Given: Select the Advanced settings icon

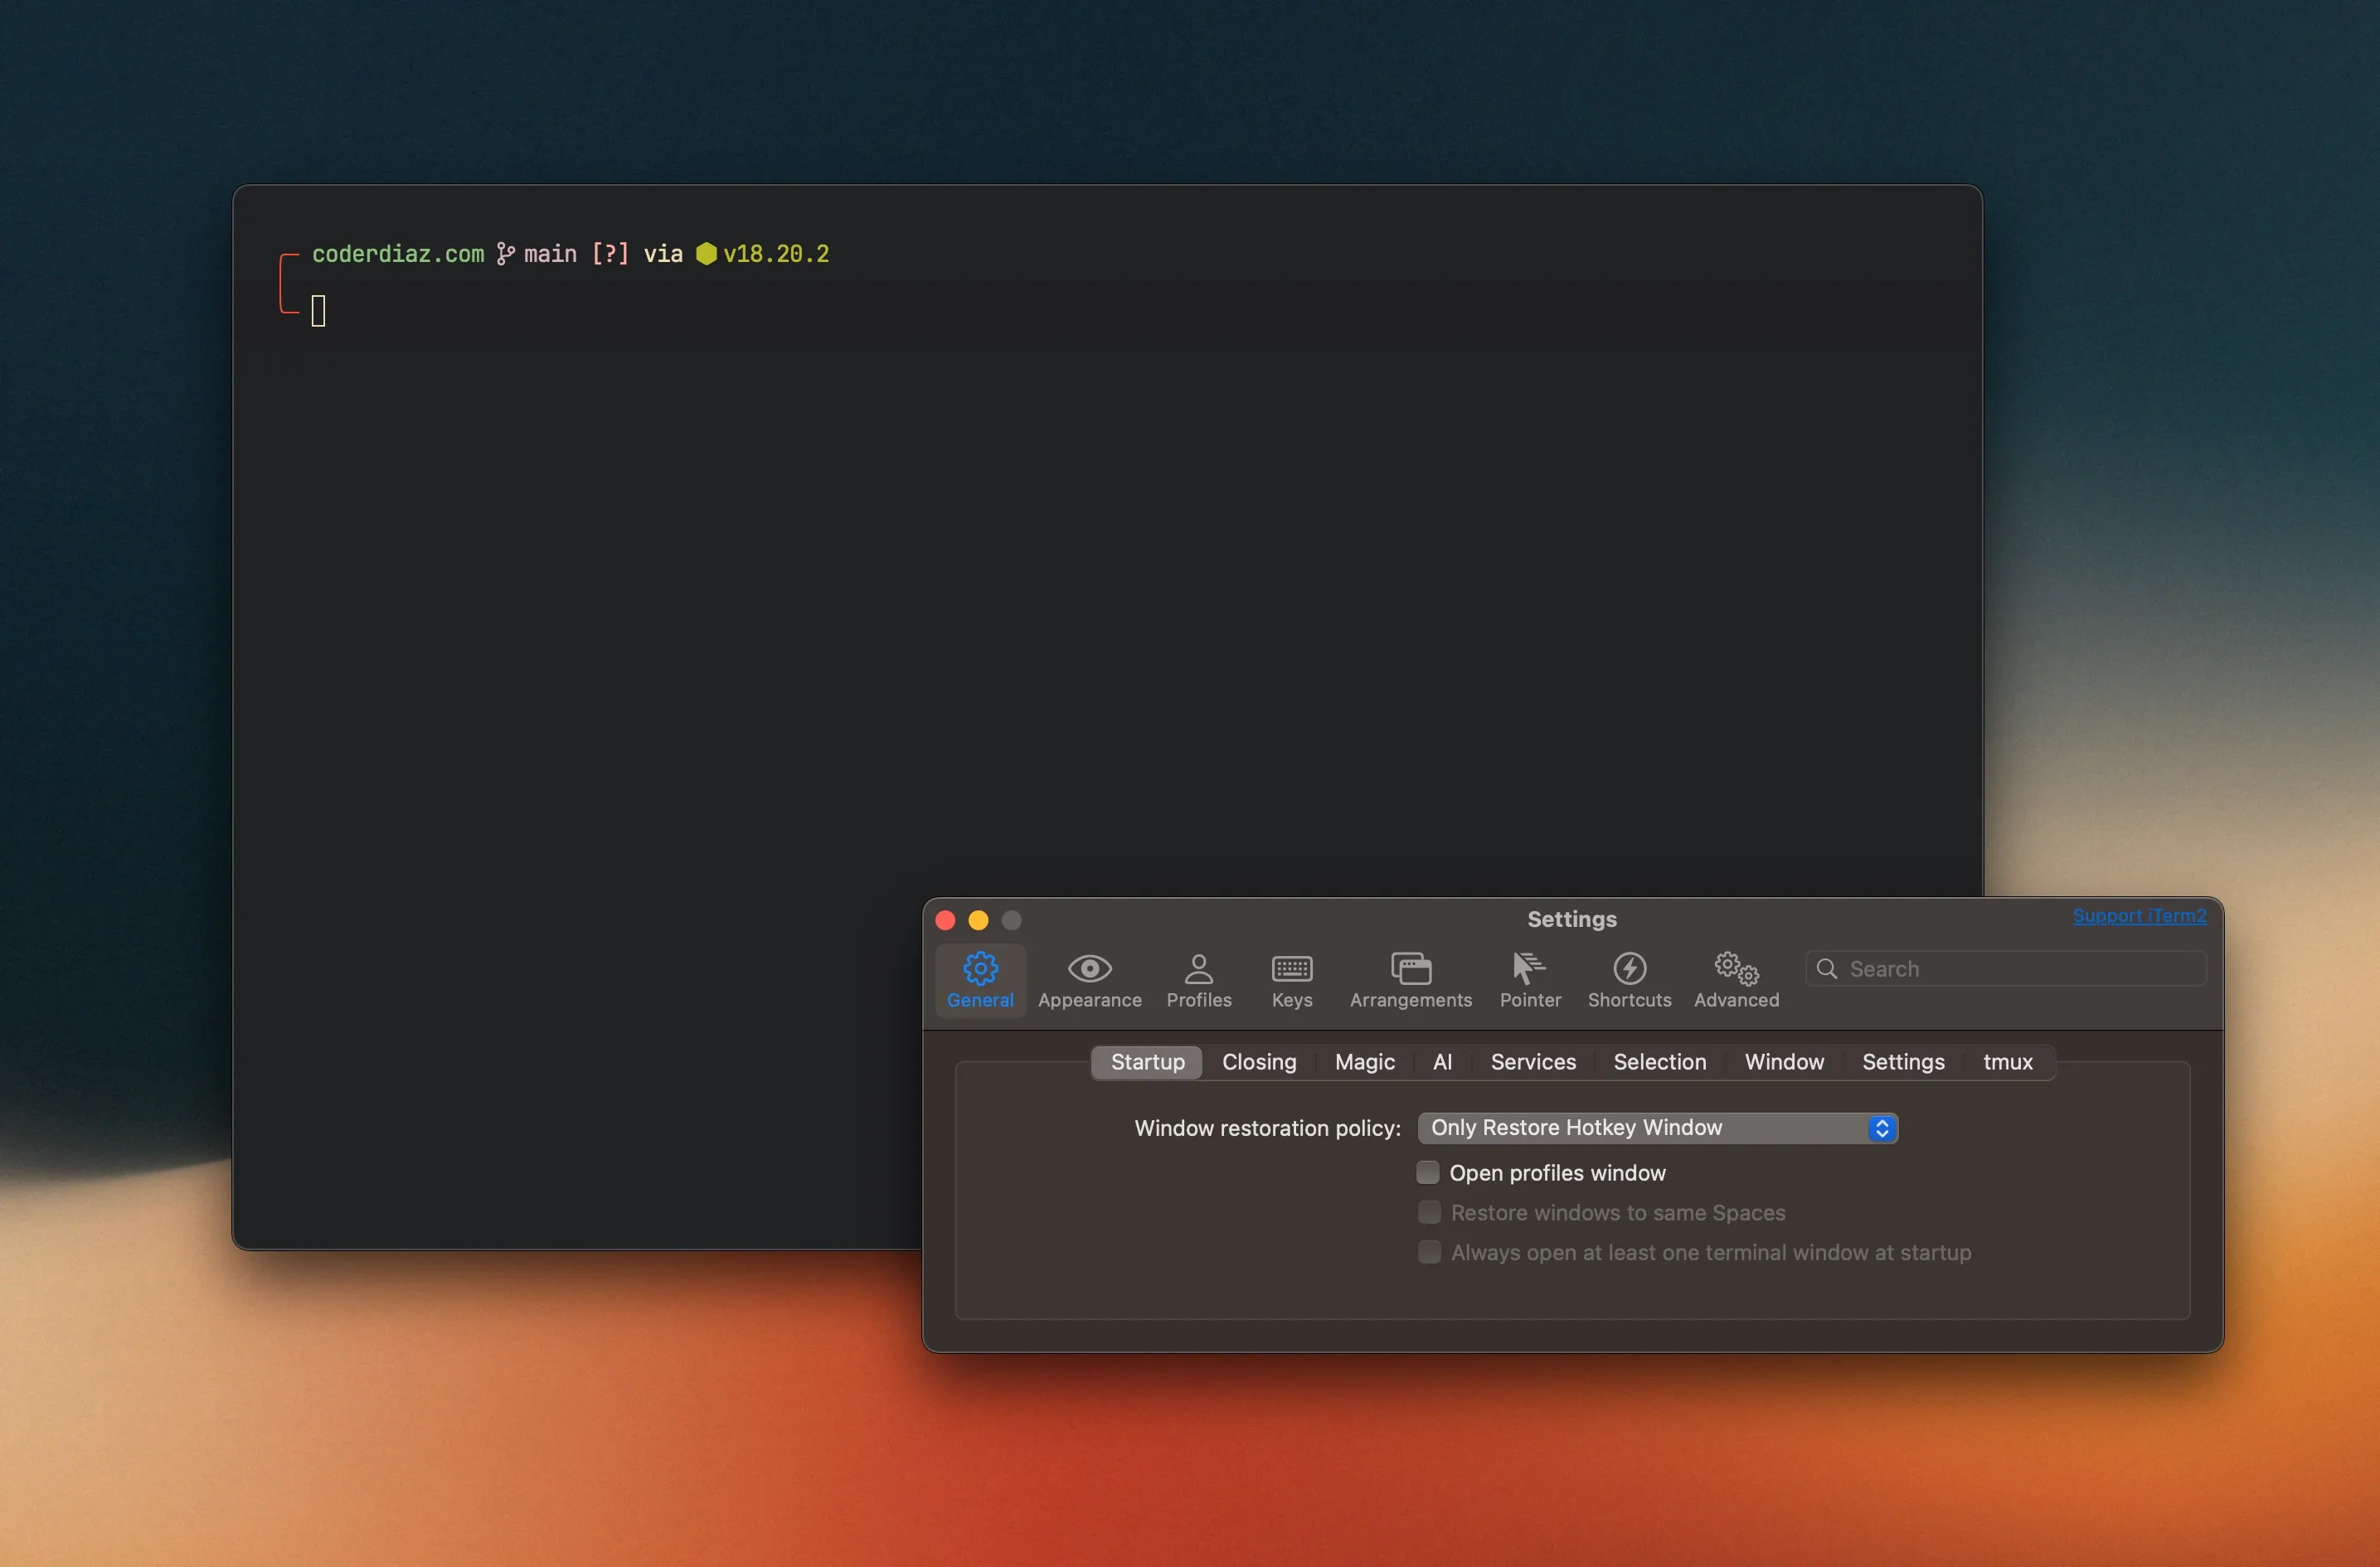Looking at the screenshot, I should pos(1735,981).
